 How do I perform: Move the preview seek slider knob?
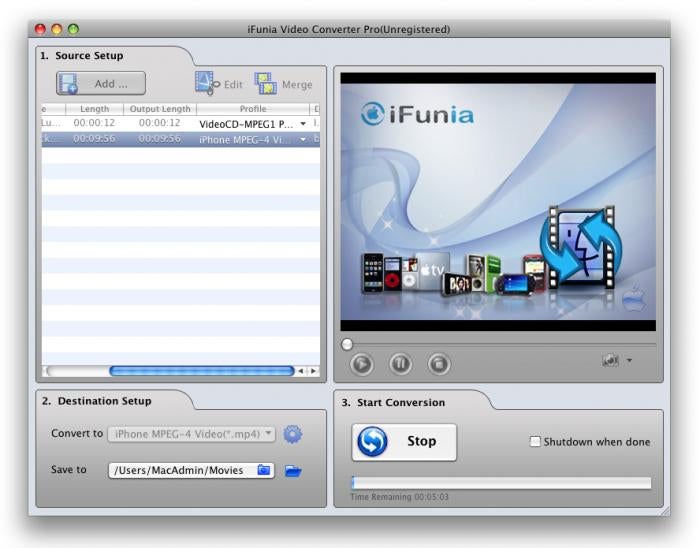click(x=347, y=344)
